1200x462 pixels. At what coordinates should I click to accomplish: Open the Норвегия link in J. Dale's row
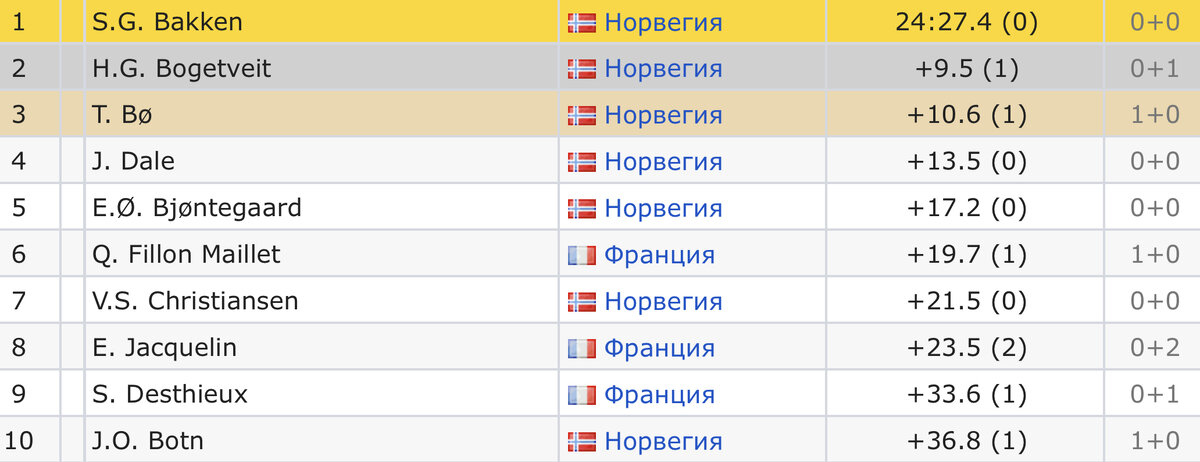[x=663, y=162]
